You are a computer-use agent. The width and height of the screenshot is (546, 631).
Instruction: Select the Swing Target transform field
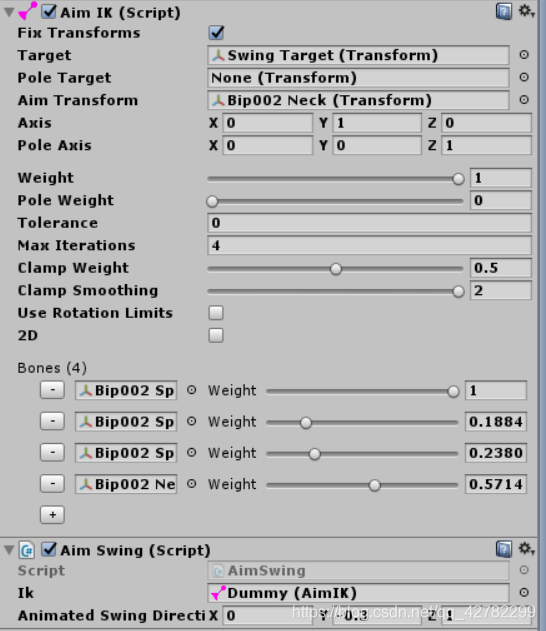[x=358, y=55]
